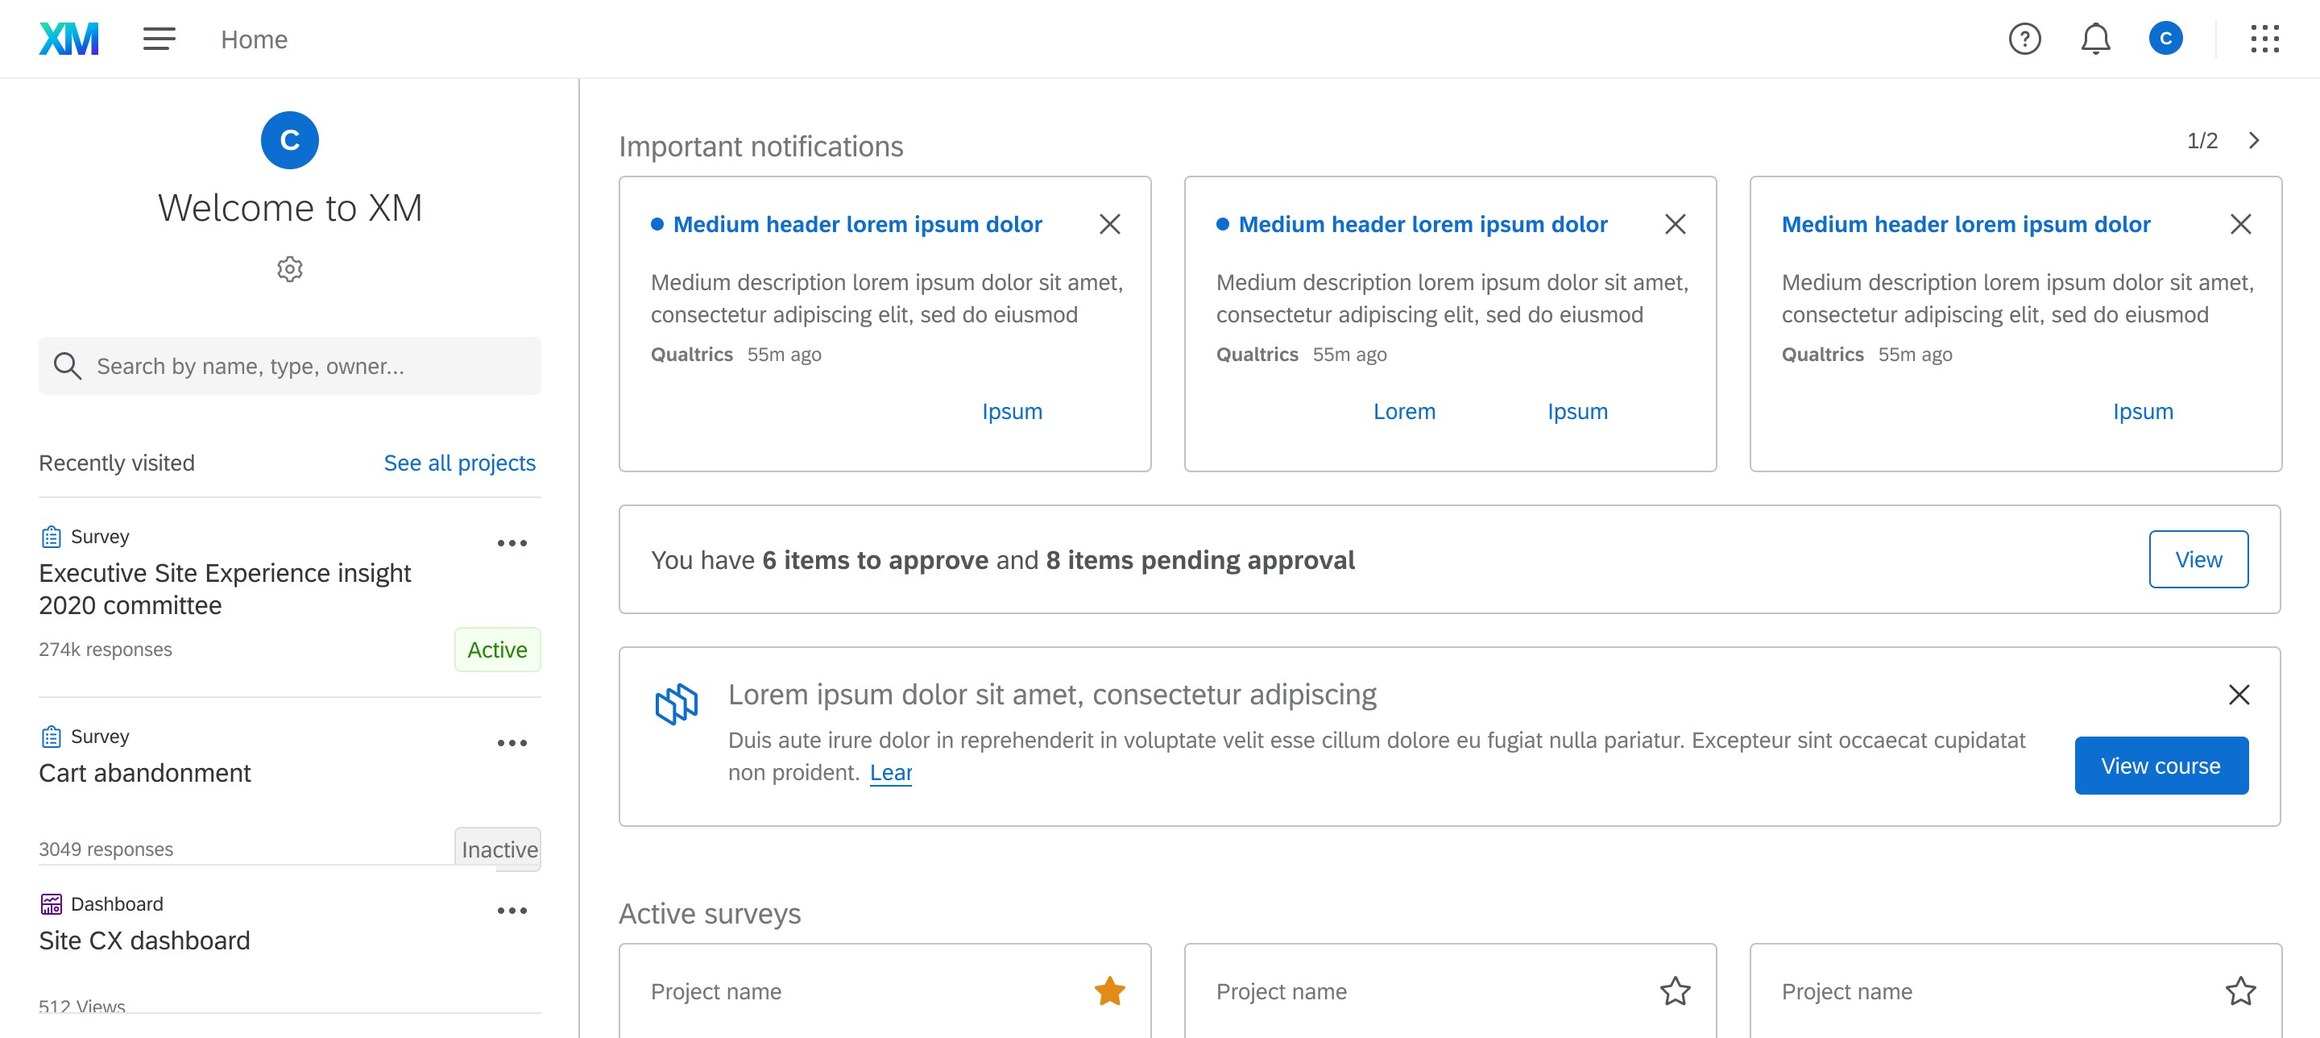
Task: Open the help question mark icon
Action: tap(2025, 39)
